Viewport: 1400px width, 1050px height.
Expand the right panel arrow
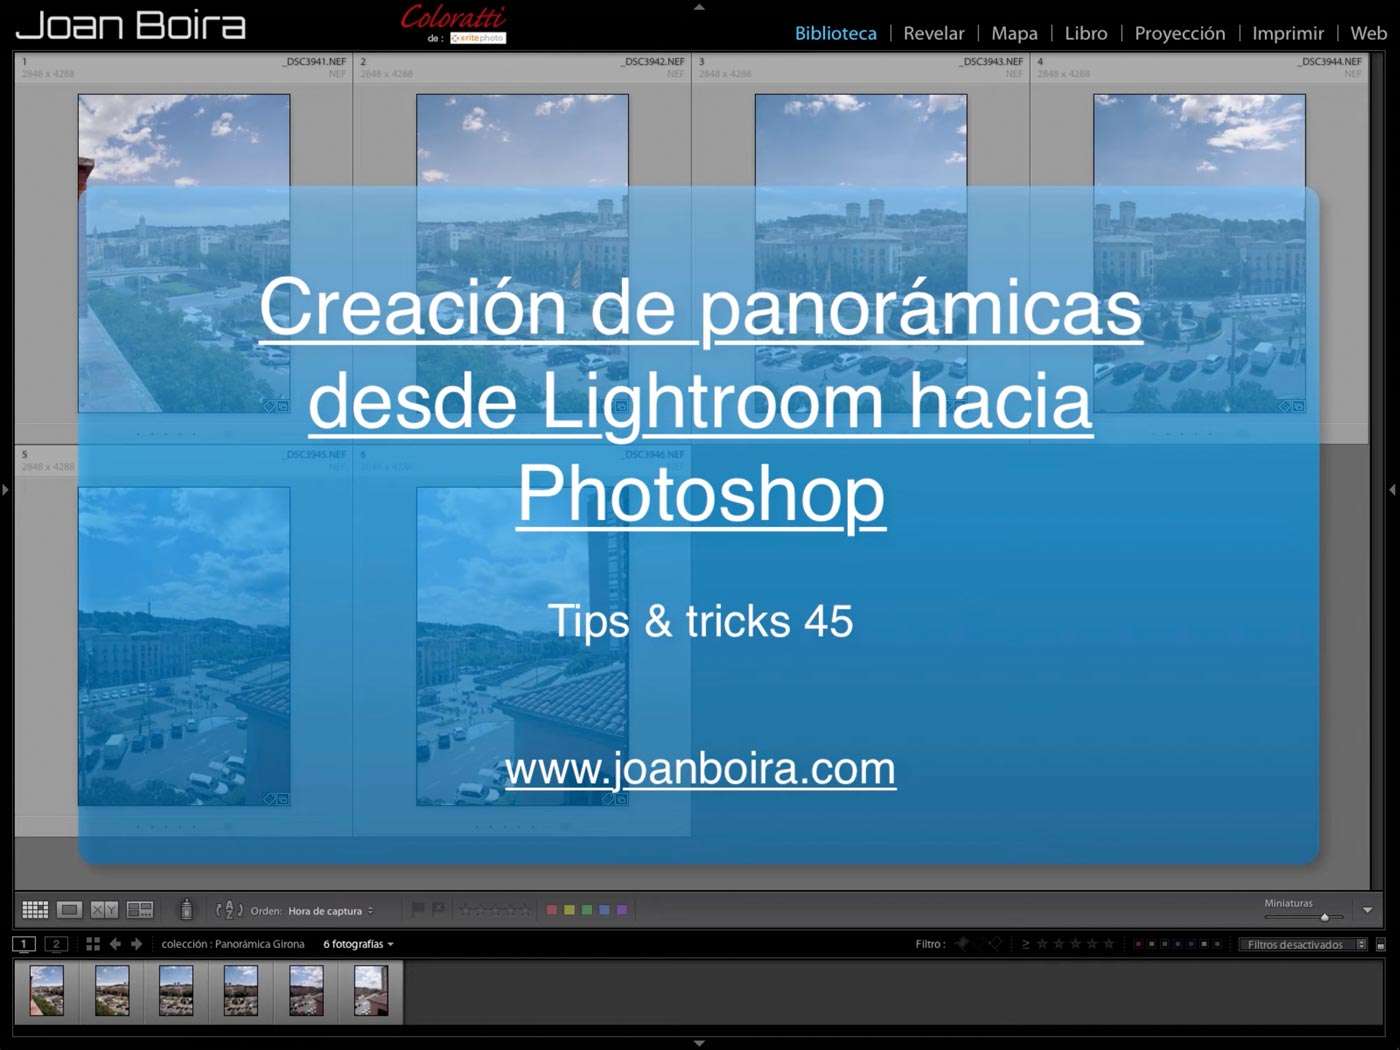pyautogui.click(x=1393, y=490)
